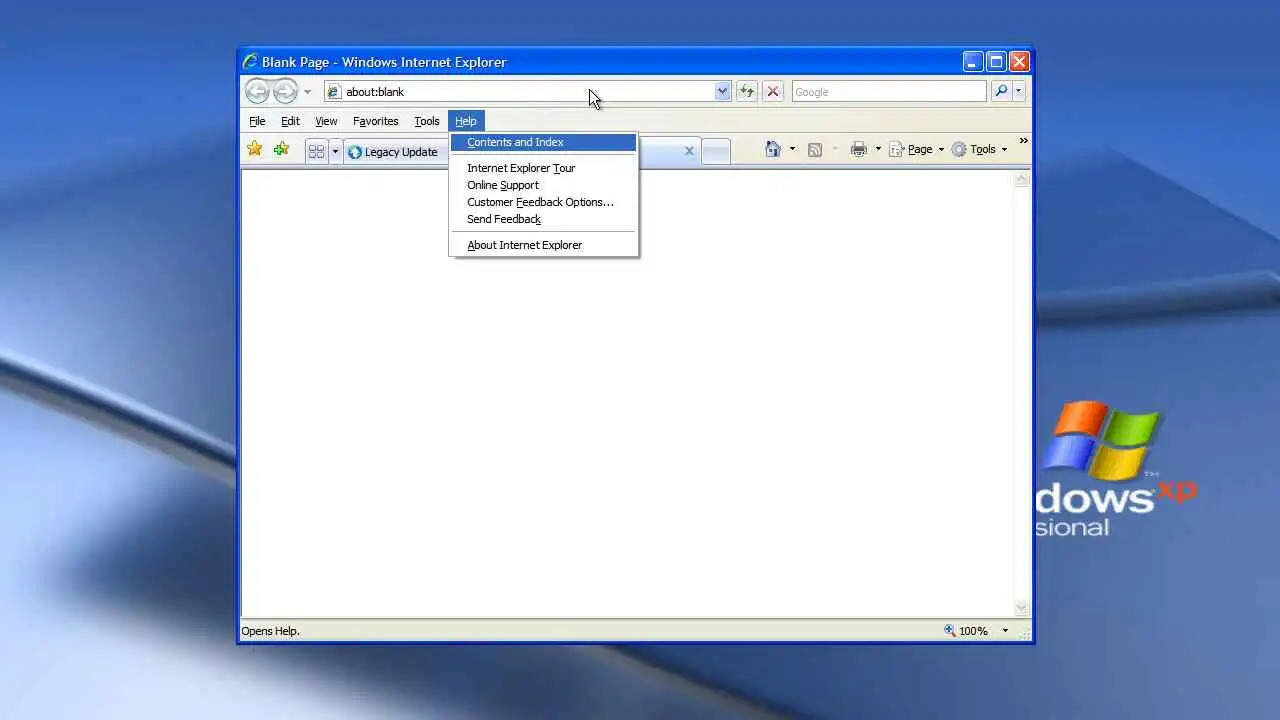Open the Favorites Center star

[255, 149]
